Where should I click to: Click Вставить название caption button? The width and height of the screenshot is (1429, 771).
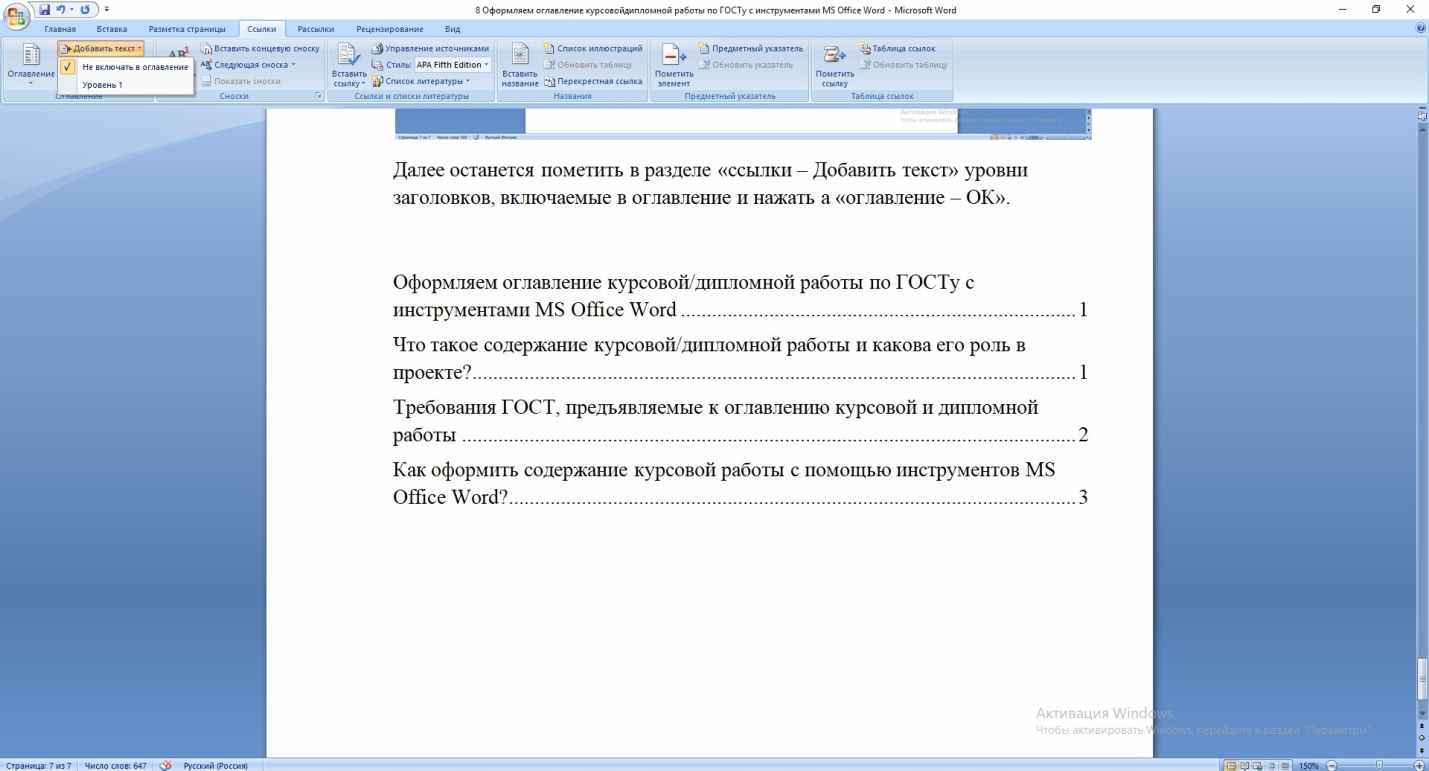click(520, 66)
